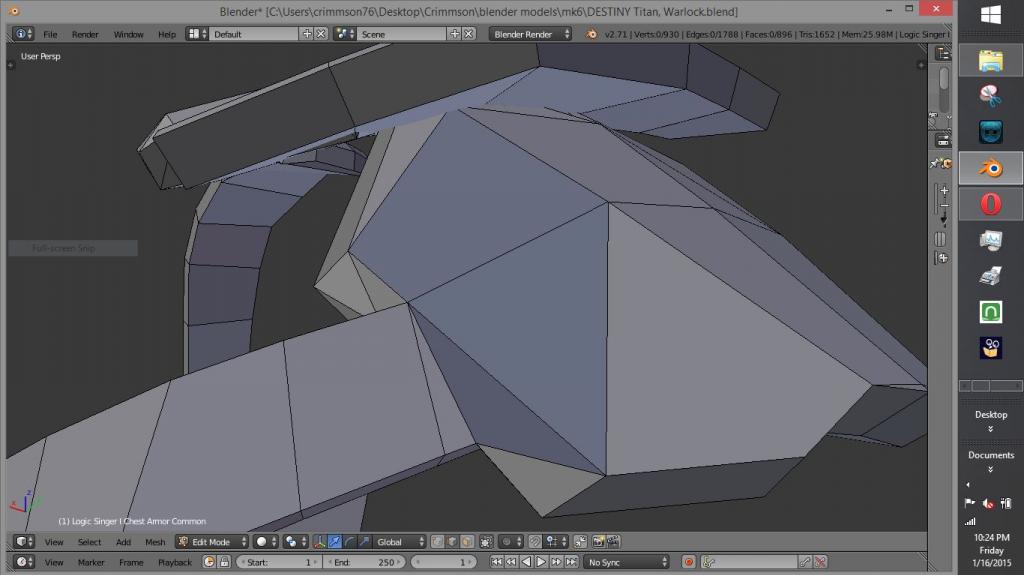Open the File menu
Image resolution: width=1024 pixels, height=575 pixels.
[50, 34]
